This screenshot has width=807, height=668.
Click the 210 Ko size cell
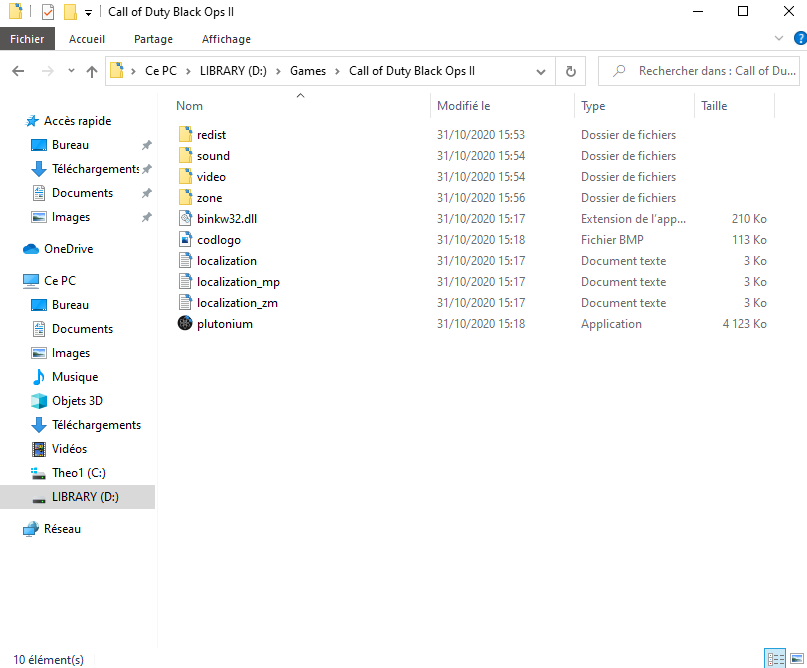tap(749, 219)
